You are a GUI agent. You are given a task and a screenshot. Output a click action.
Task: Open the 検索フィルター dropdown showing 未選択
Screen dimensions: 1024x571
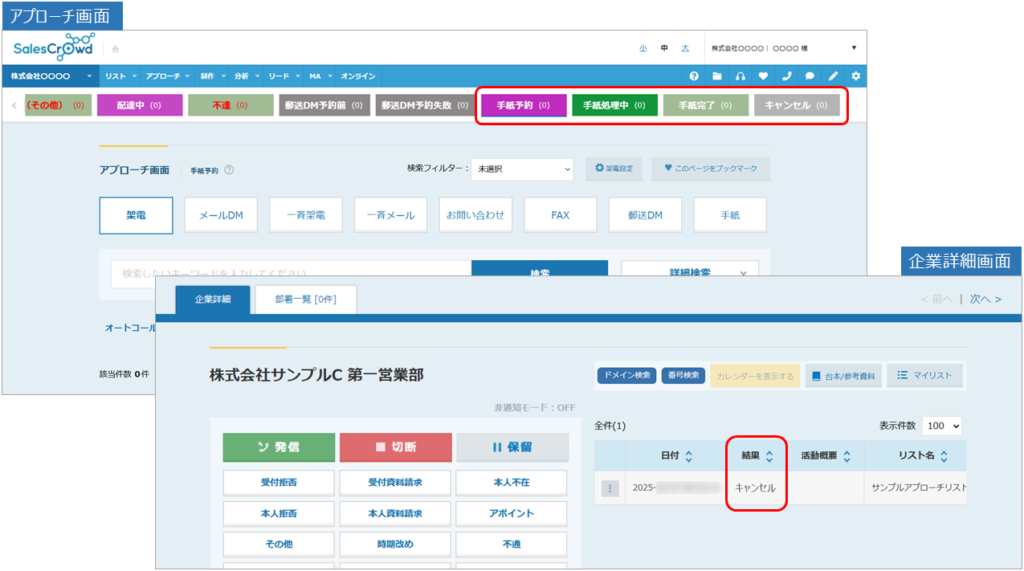pos(522,169)
